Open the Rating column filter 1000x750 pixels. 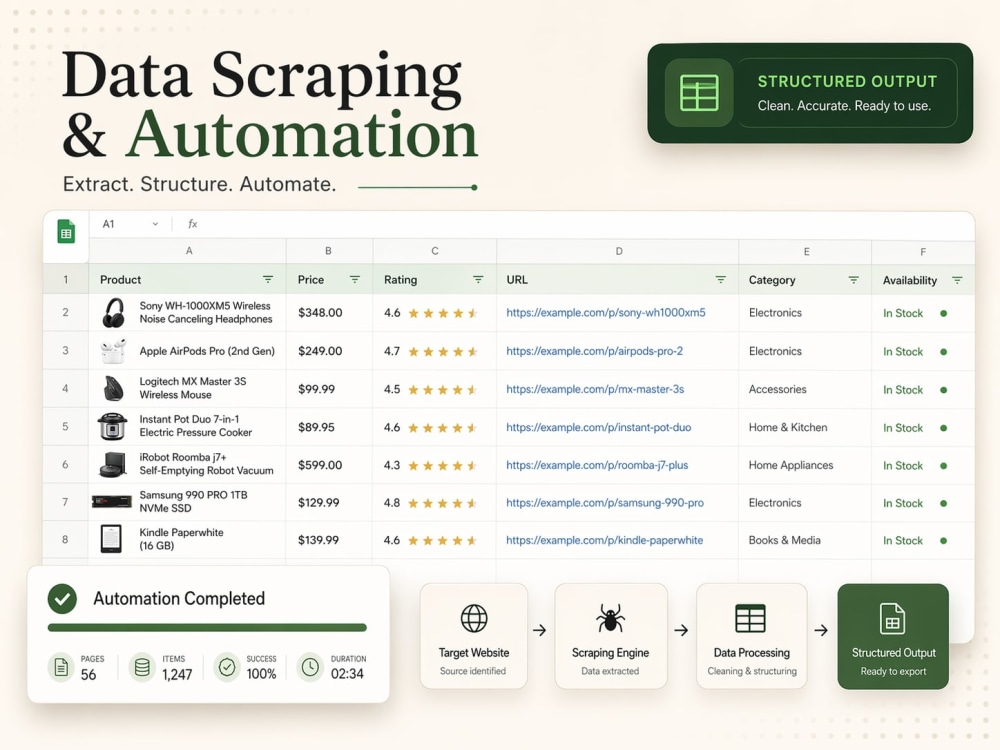[x=478, y=279]
